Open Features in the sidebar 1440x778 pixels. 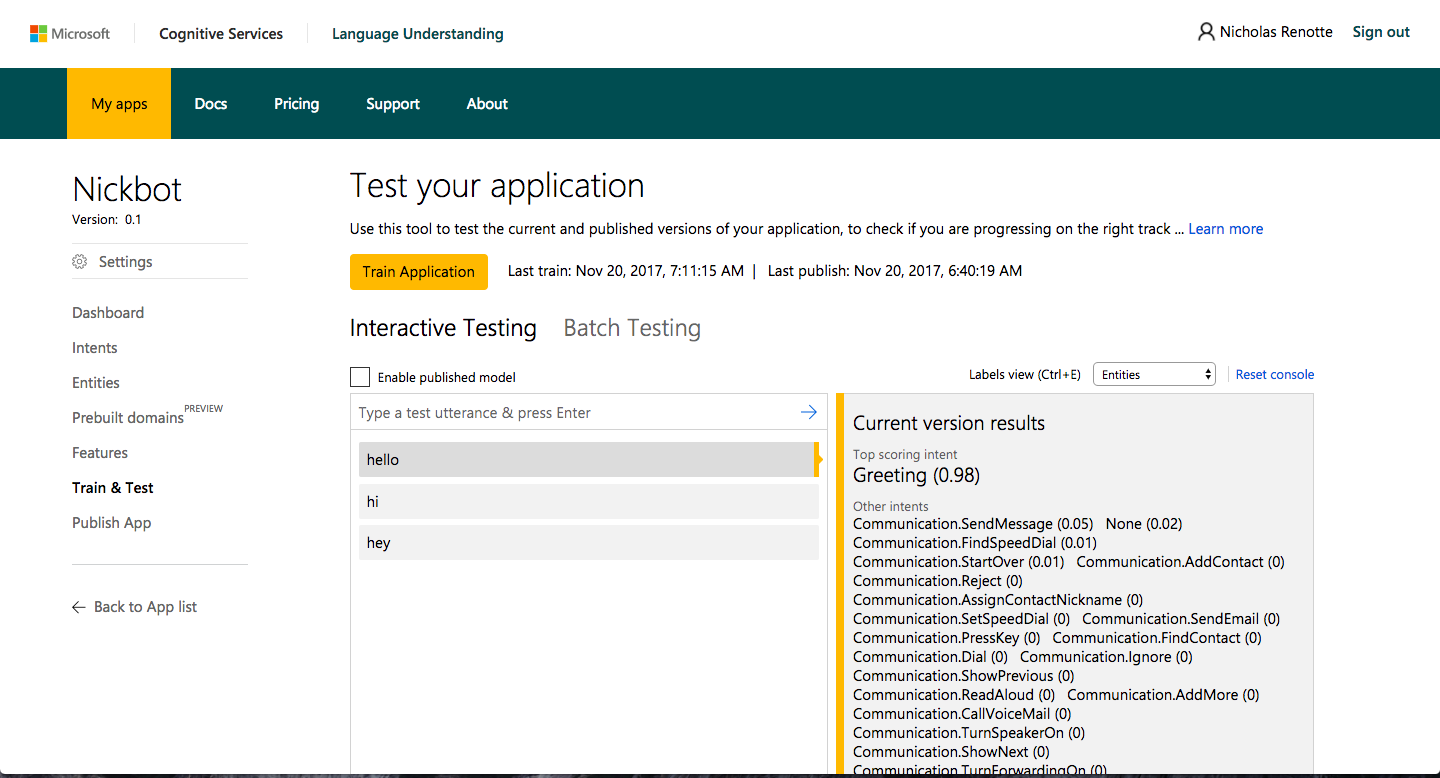[x=100, y=453]
